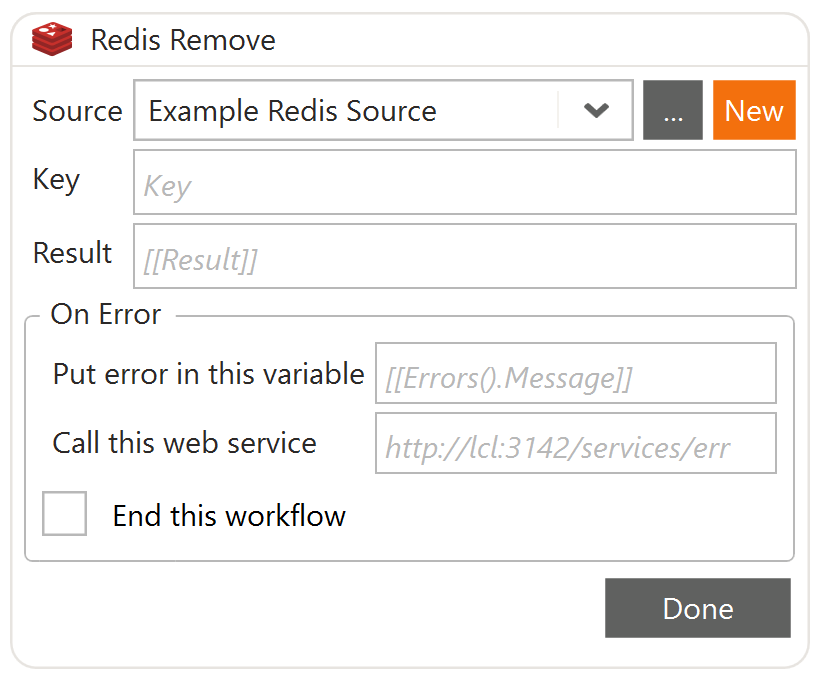The height and width of the screenshot is (690, 822).
Task: Click the Source label
Action: tap(77, 111)
